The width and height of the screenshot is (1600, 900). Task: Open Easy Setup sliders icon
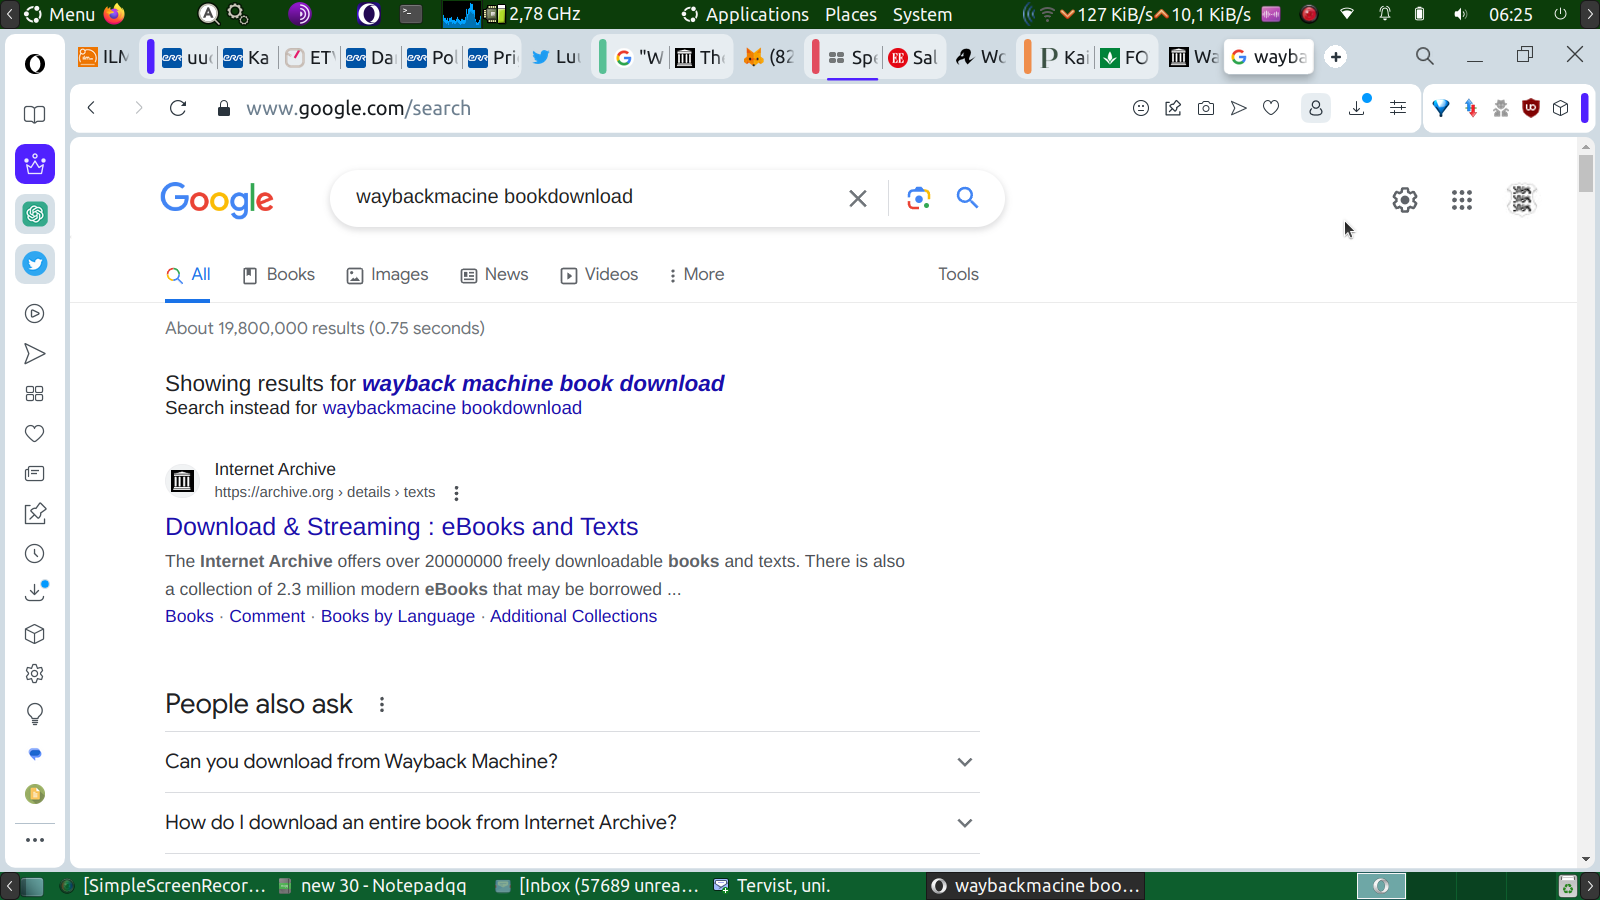pyautogui.click(x=1398, y=108)
